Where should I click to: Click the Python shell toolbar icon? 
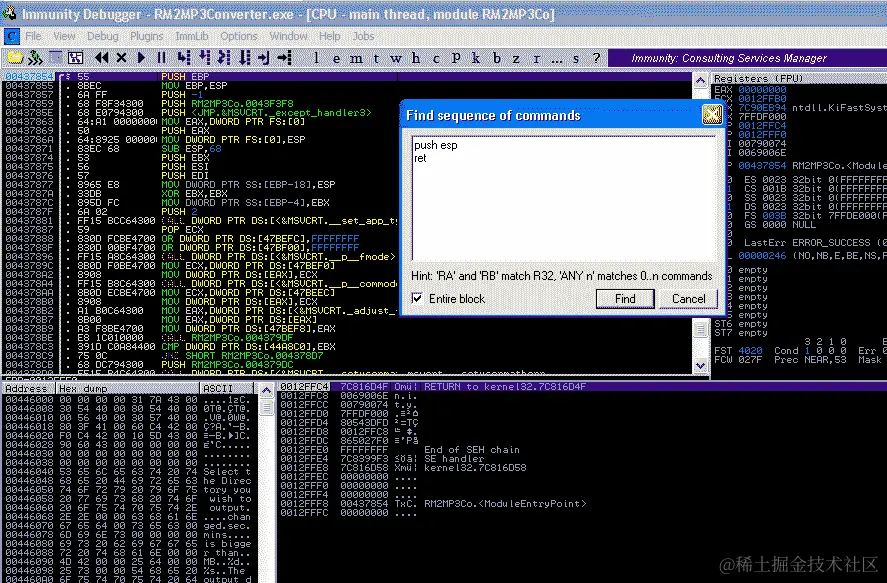pyautogui.click(x=35, y=58)
